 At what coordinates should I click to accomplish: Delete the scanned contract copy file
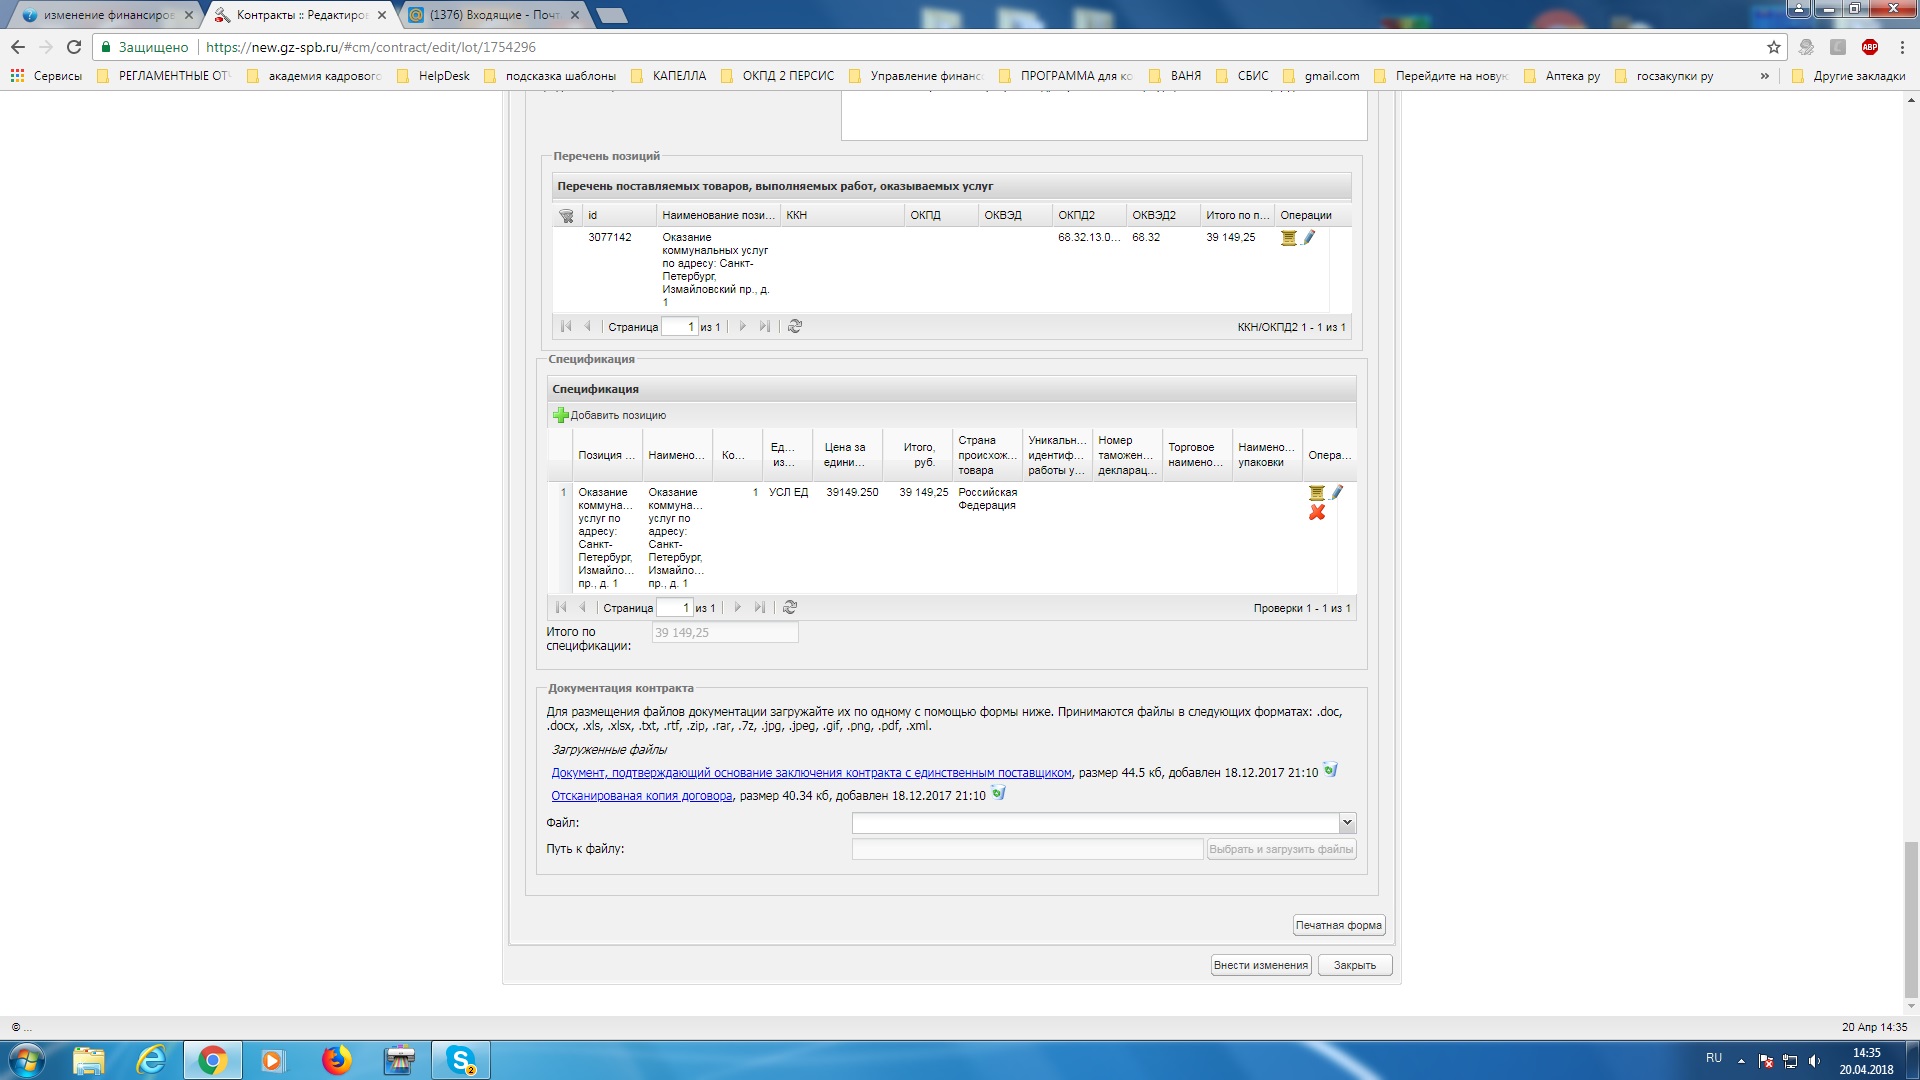tap(998, 794)
